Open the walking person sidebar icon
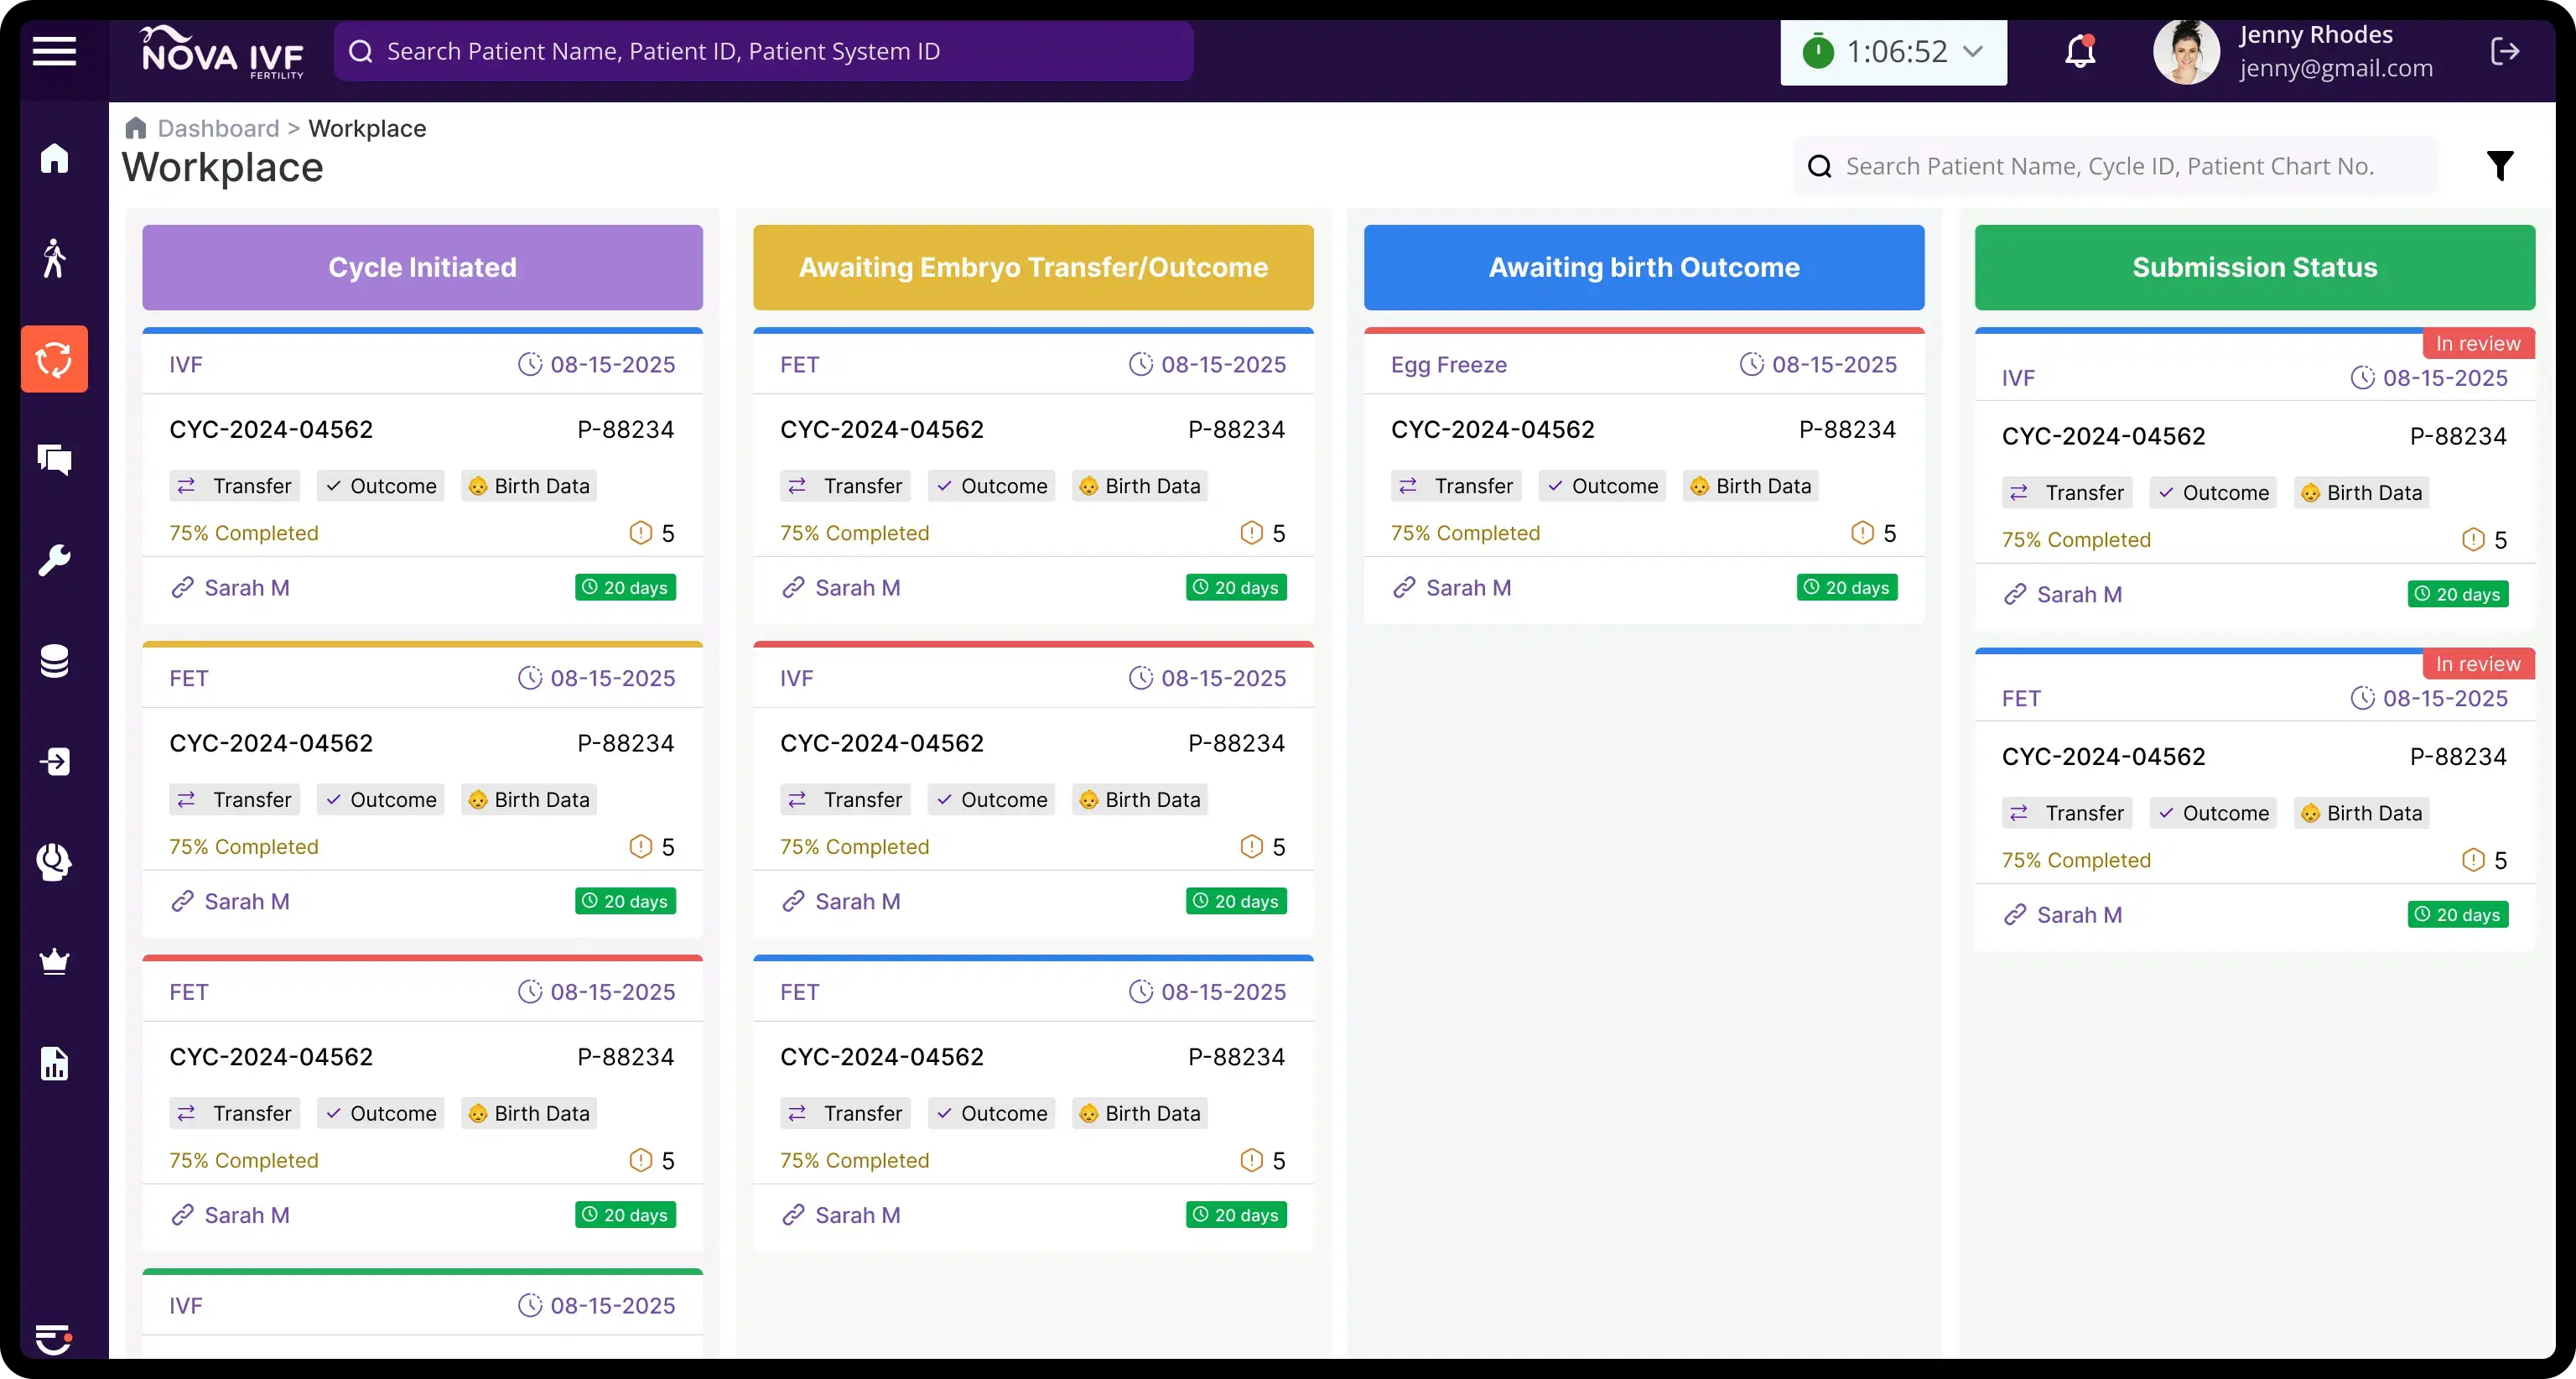2576x1379 pixels. tap(54, 258)
